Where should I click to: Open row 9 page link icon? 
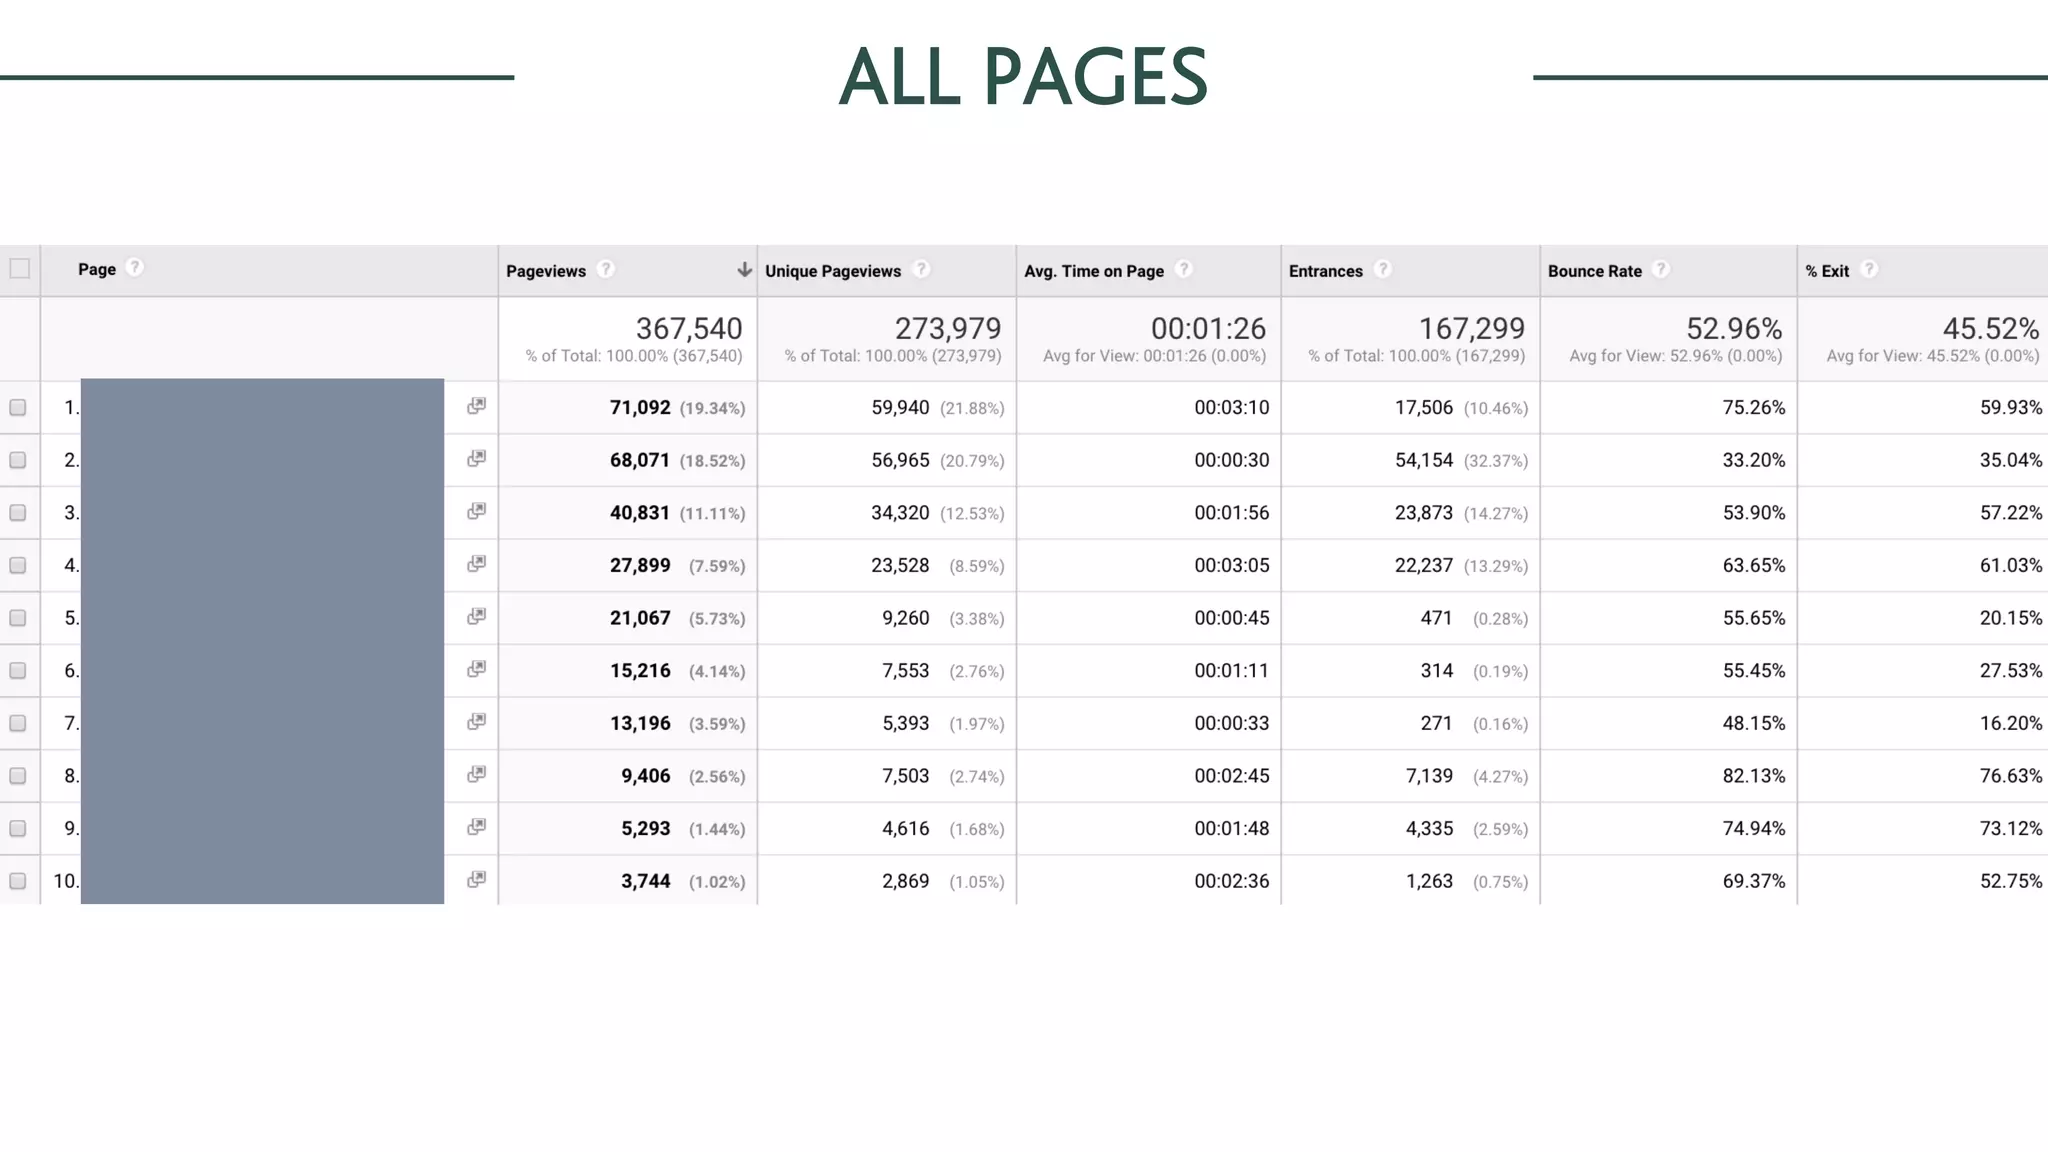[476, 826]
